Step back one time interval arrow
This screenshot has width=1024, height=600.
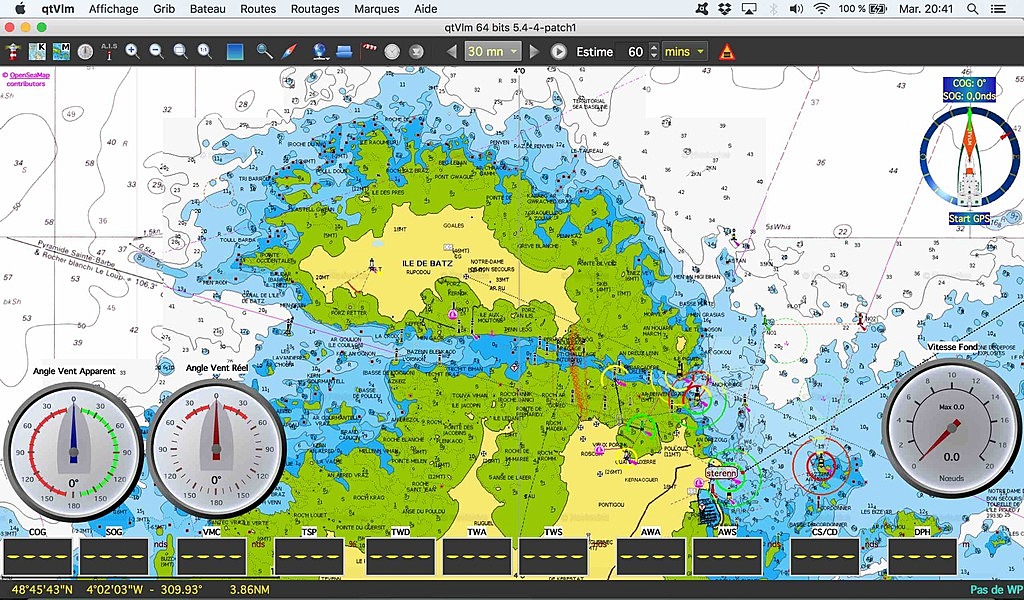coord(451,52)
